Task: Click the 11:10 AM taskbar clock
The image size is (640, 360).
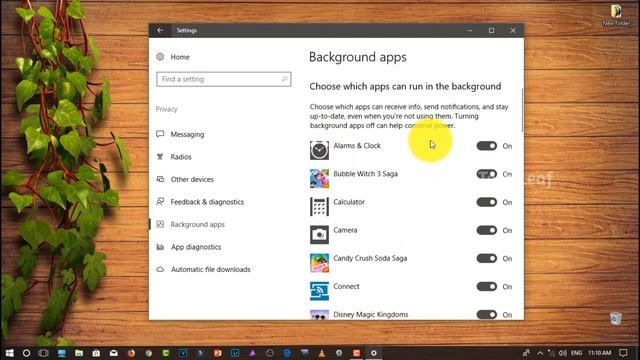Action: tap(600, 353)
